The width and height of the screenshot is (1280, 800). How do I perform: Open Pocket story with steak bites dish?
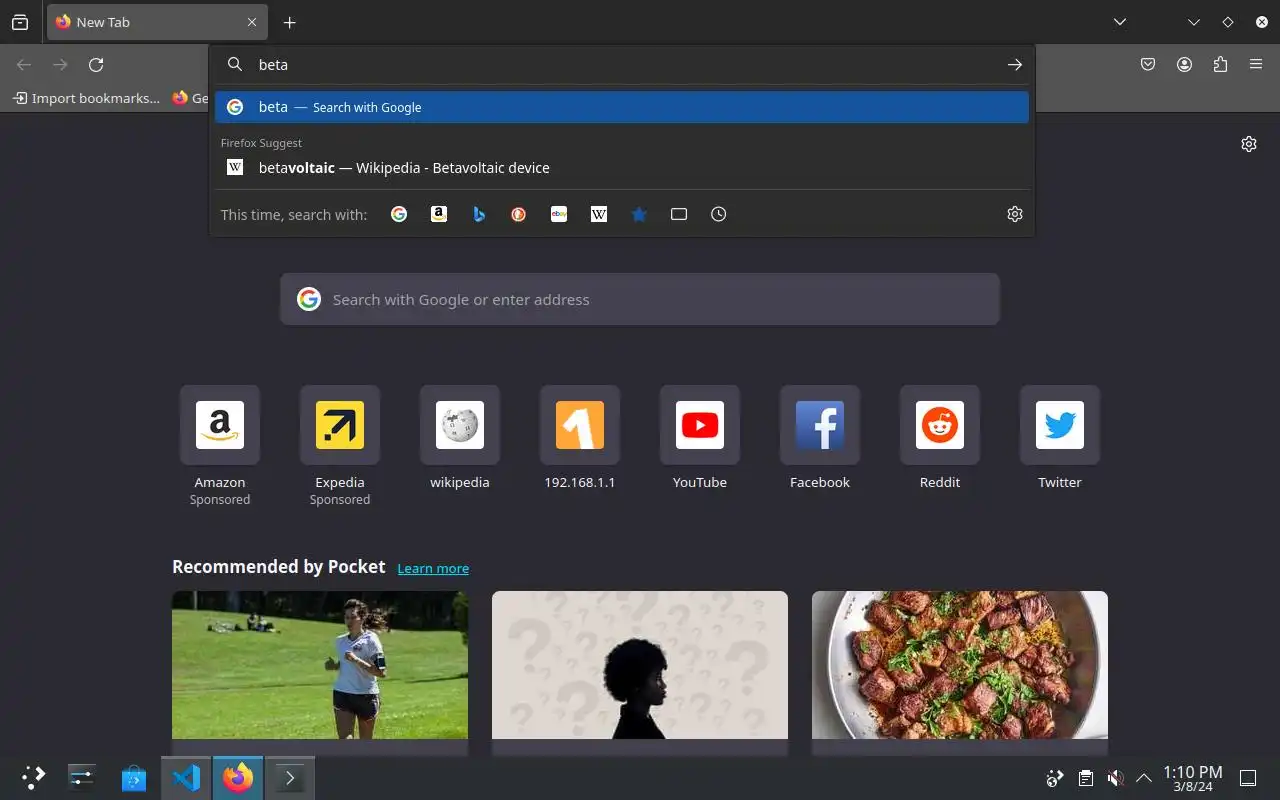point(960,665)
